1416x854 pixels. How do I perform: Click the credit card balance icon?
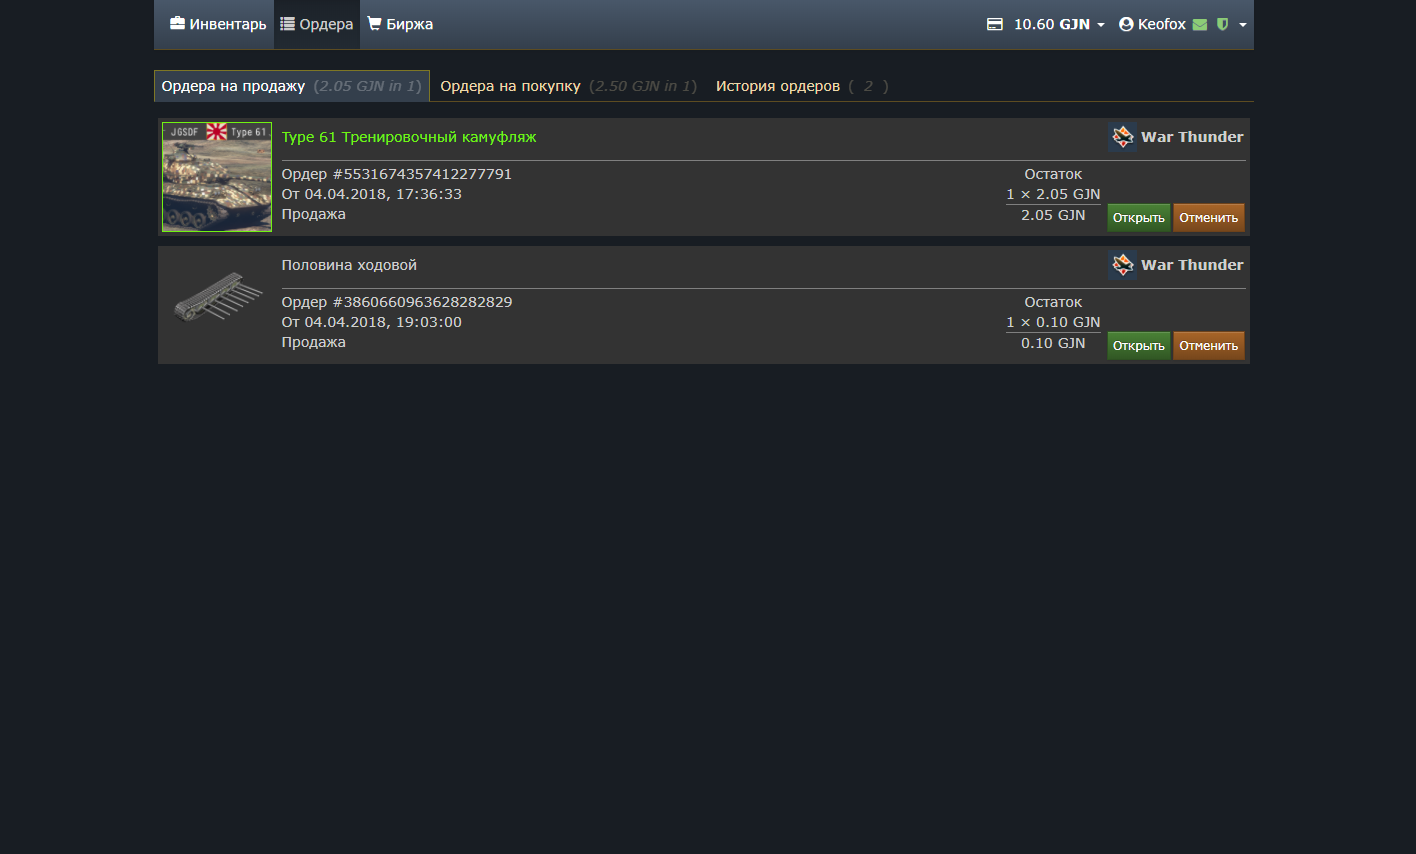[x=994, y=24]
